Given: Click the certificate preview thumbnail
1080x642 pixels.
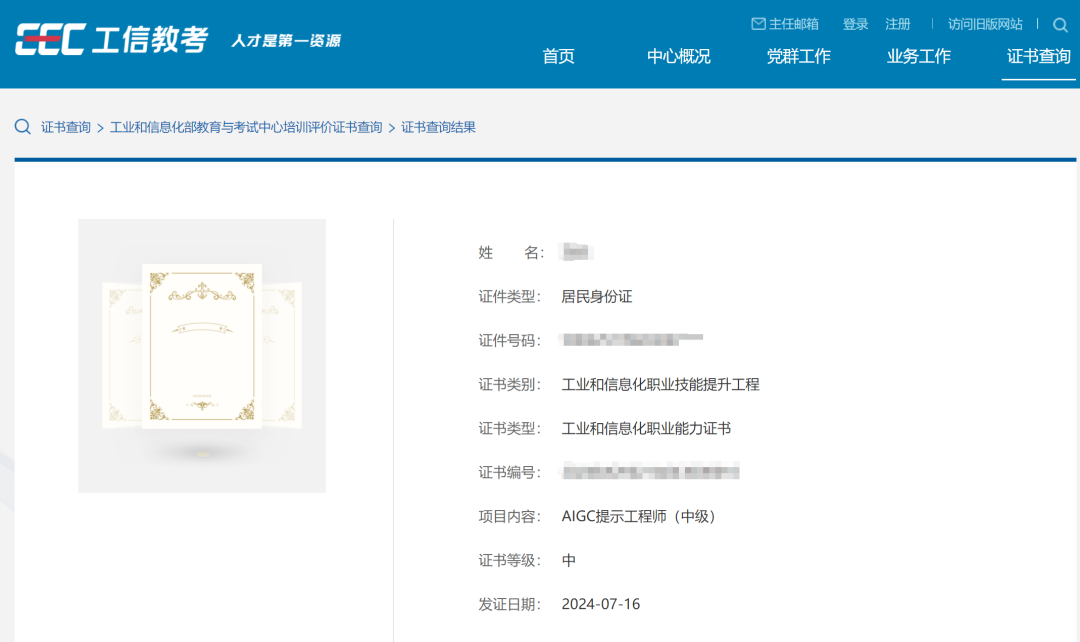Looking at the screenshot, I should click(x=202, y=355).
